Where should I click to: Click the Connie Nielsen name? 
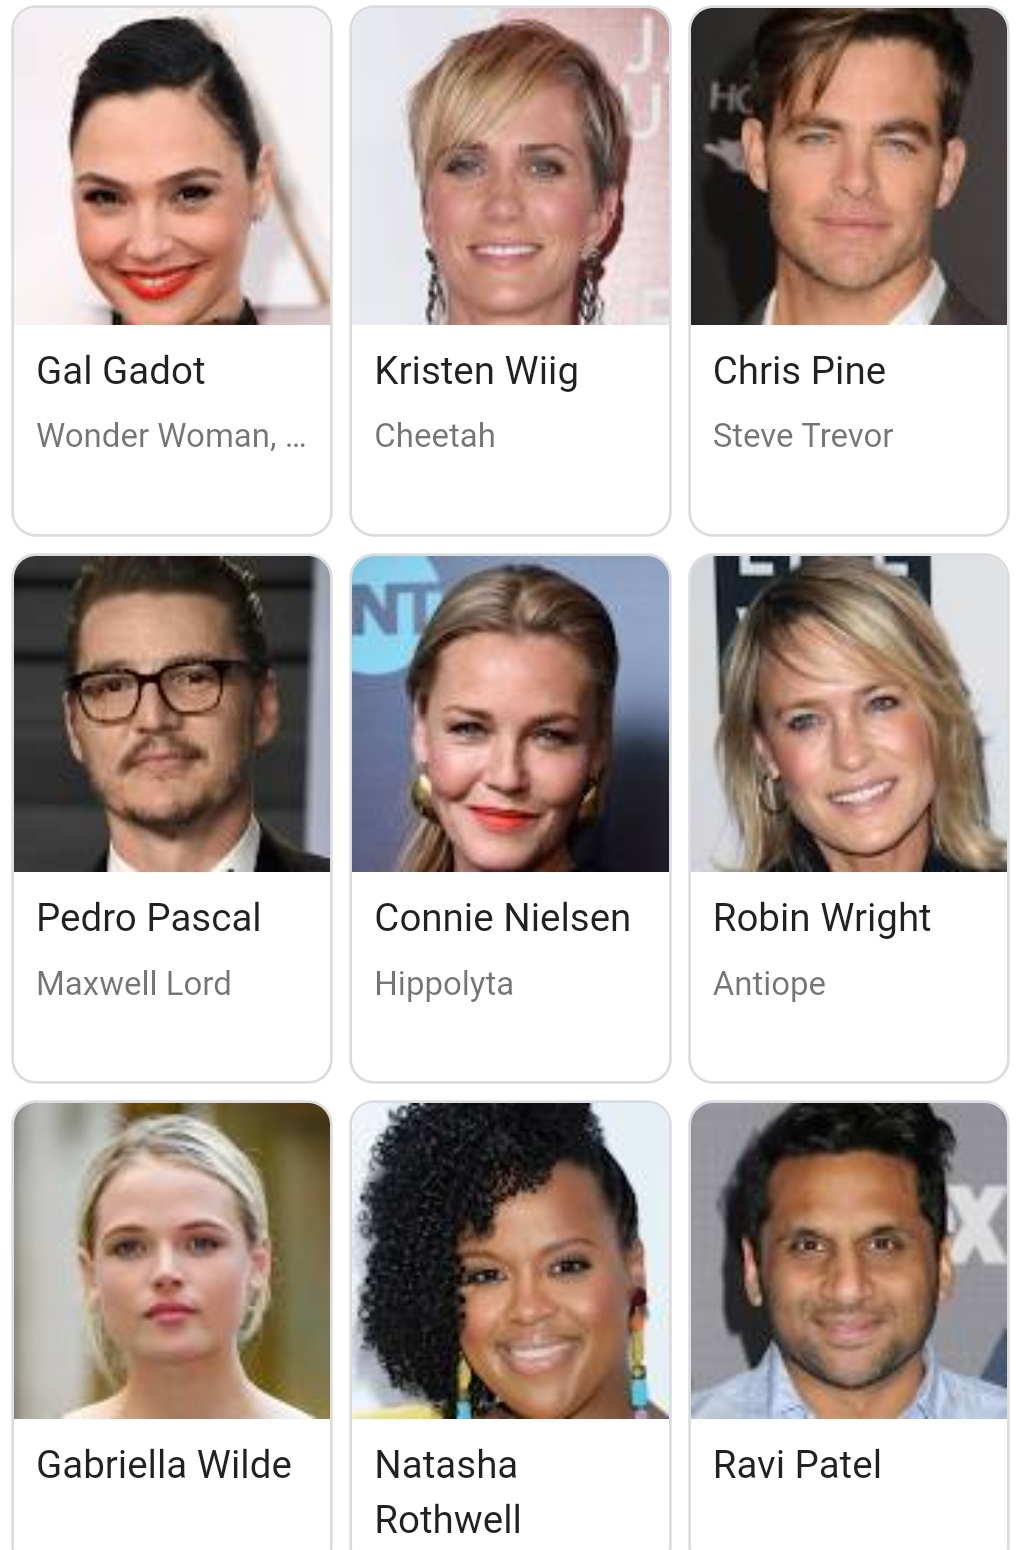coord(502,918)
